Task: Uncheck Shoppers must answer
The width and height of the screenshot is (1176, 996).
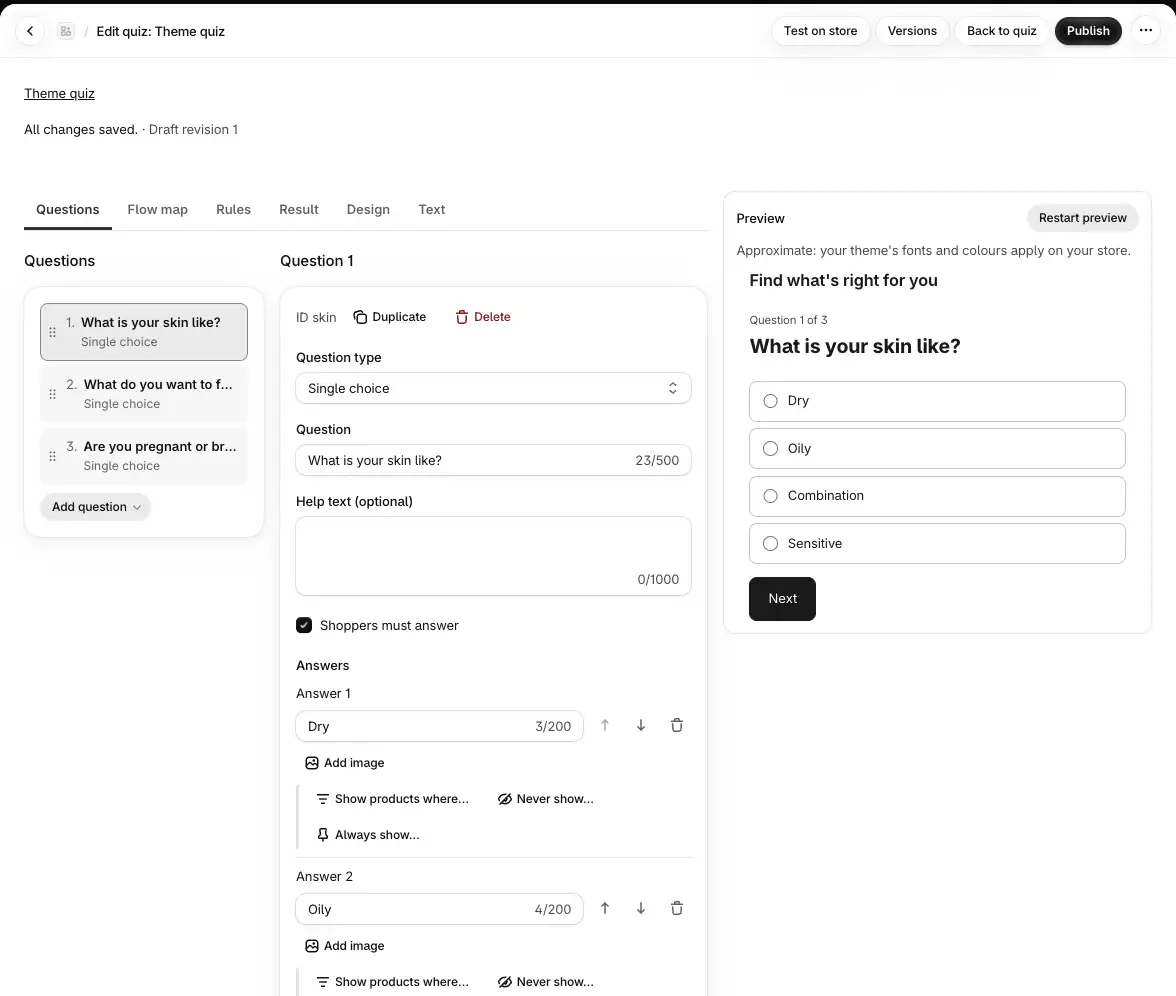Action: [x=304, y=626]
